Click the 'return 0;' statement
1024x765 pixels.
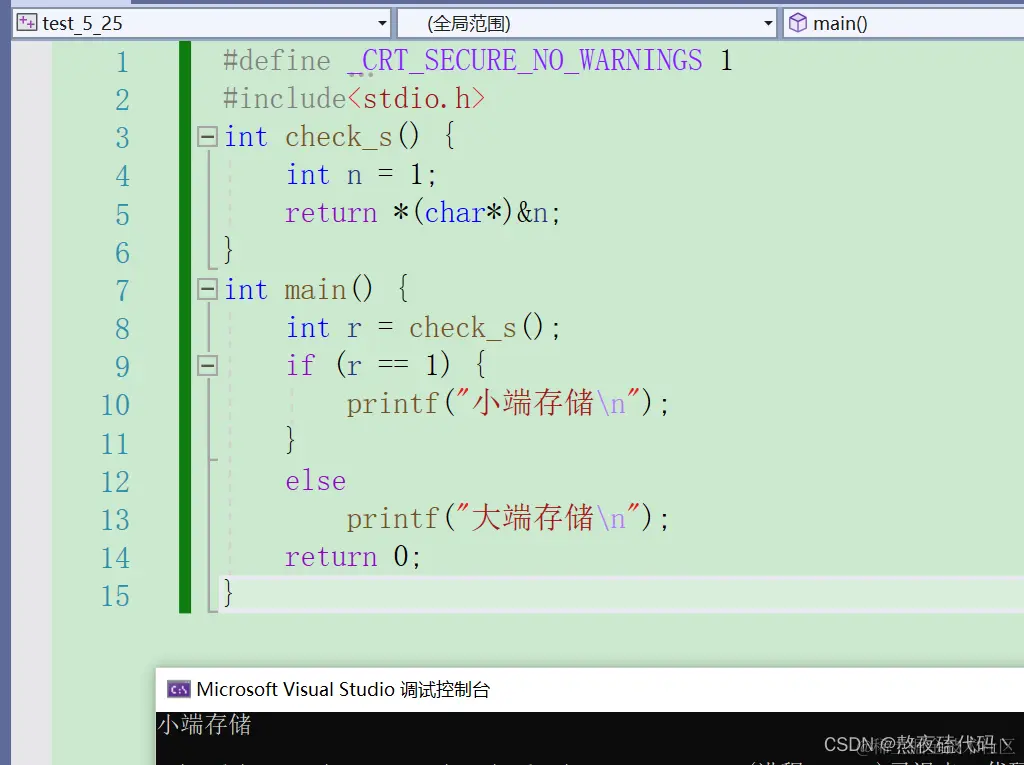353,557
